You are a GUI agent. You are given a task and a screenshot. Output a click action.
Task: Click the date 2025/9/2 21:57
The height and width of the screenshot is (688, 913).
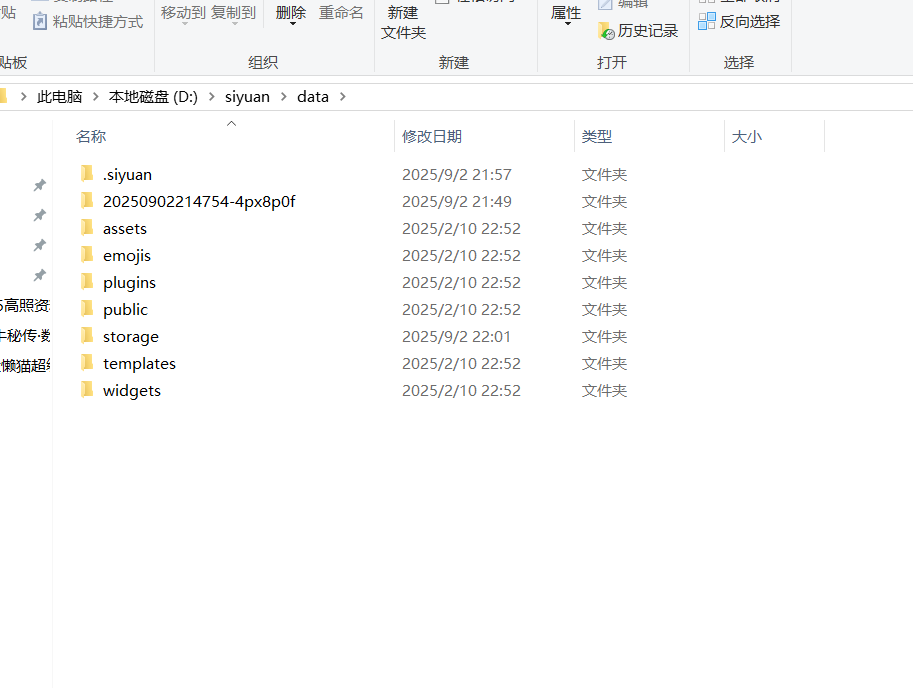(x=456, y=175)
